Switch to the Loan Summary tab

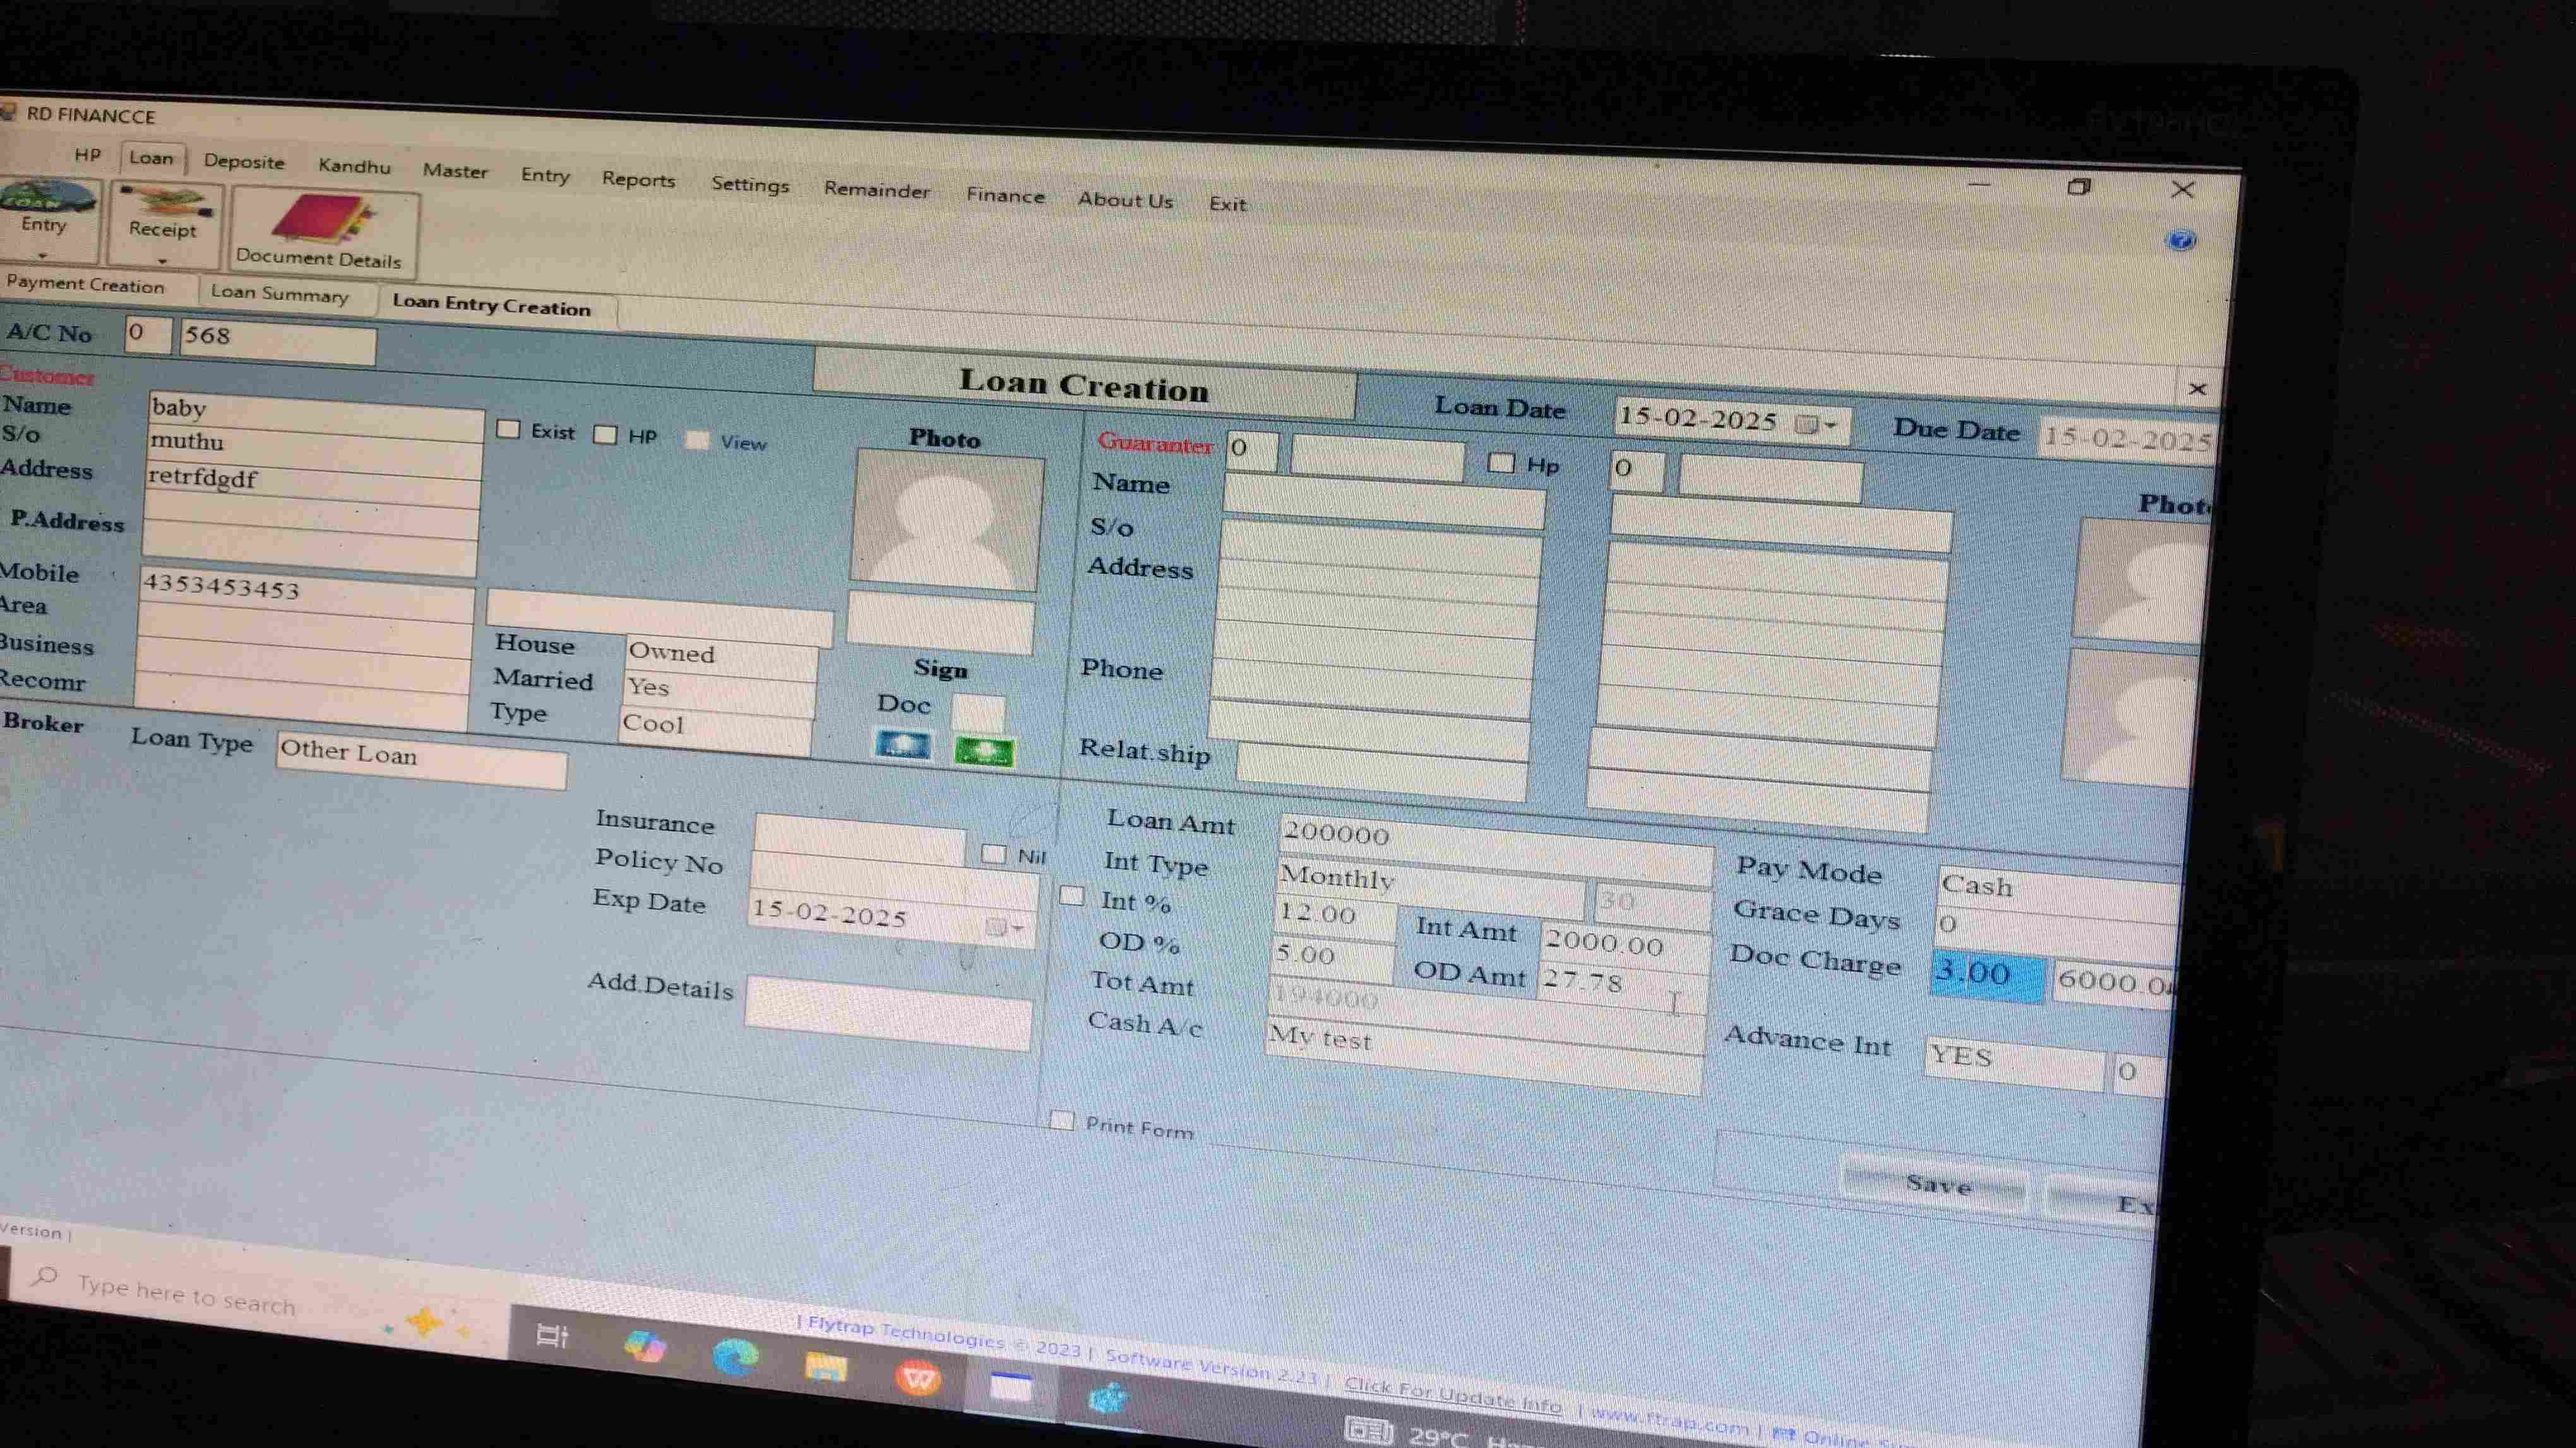(279, 294)
